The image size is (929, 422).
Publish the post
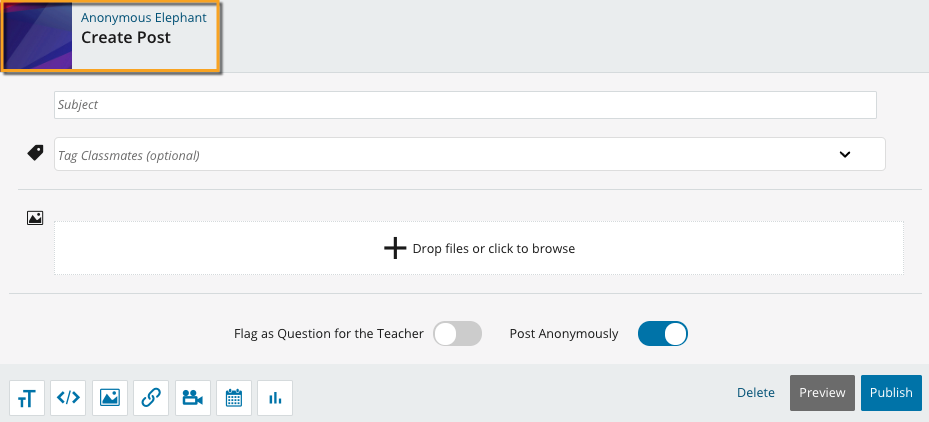[x=890, y=393]
